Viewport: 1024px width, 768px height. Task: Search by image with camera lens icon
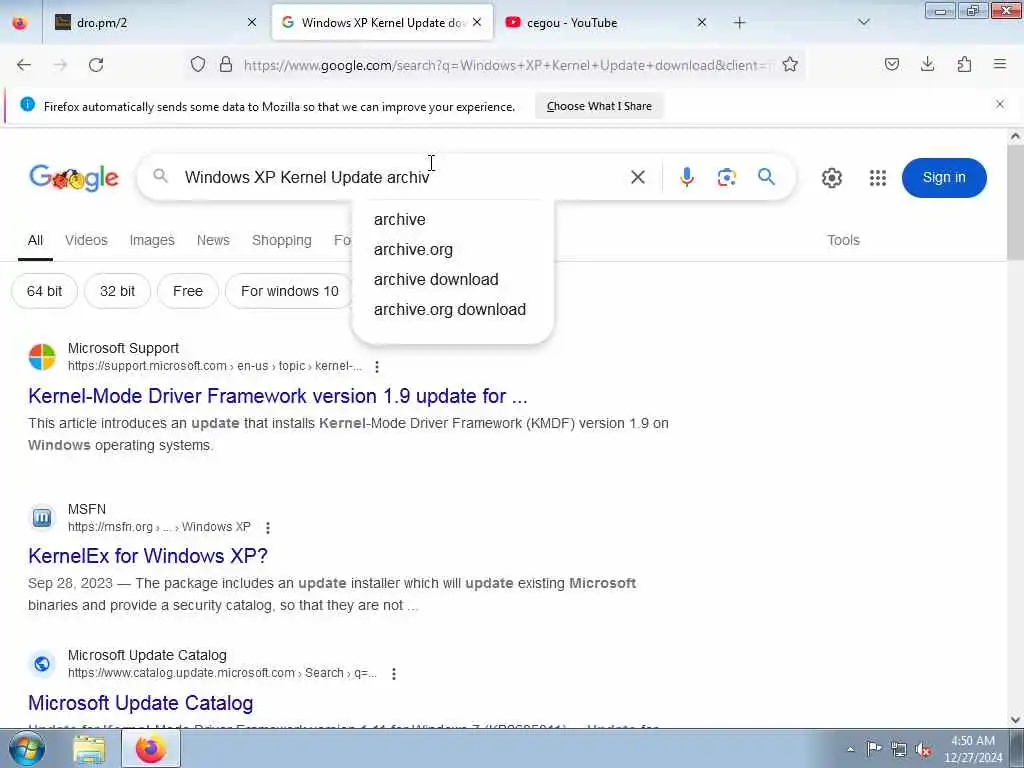point(727,177)
